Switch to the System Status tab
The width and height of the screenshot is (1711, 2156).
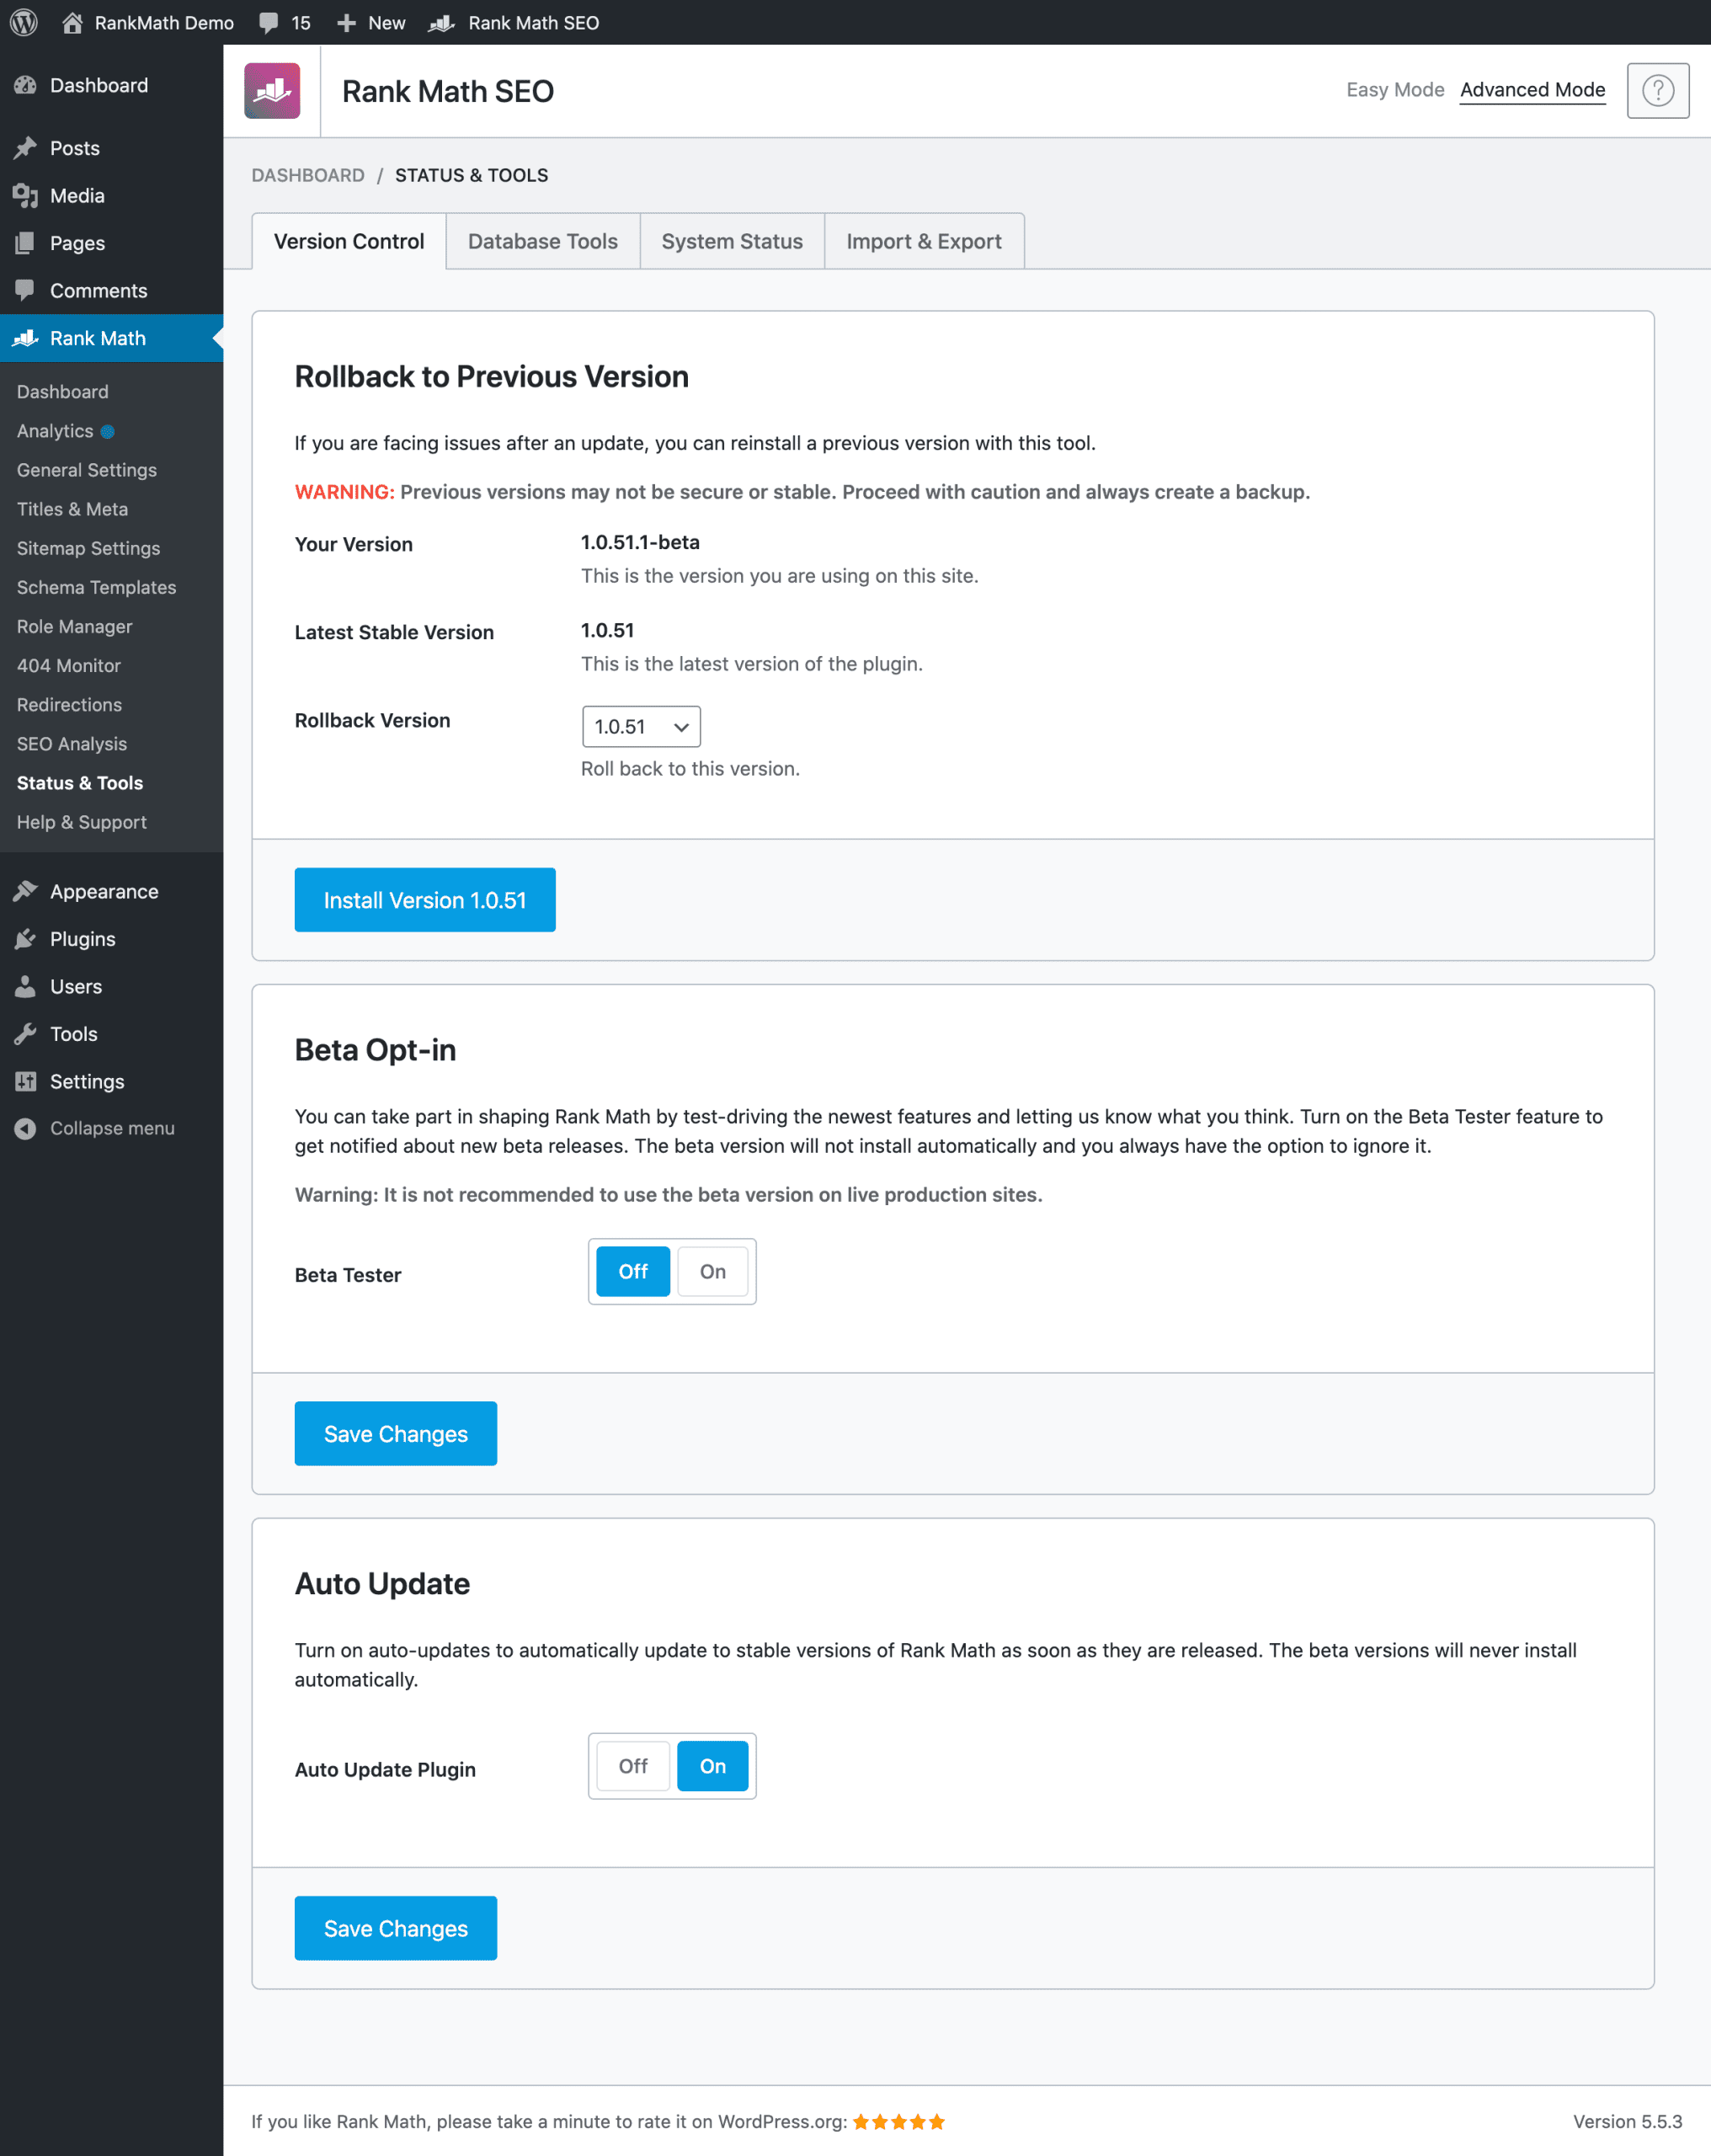click(732, 241)
